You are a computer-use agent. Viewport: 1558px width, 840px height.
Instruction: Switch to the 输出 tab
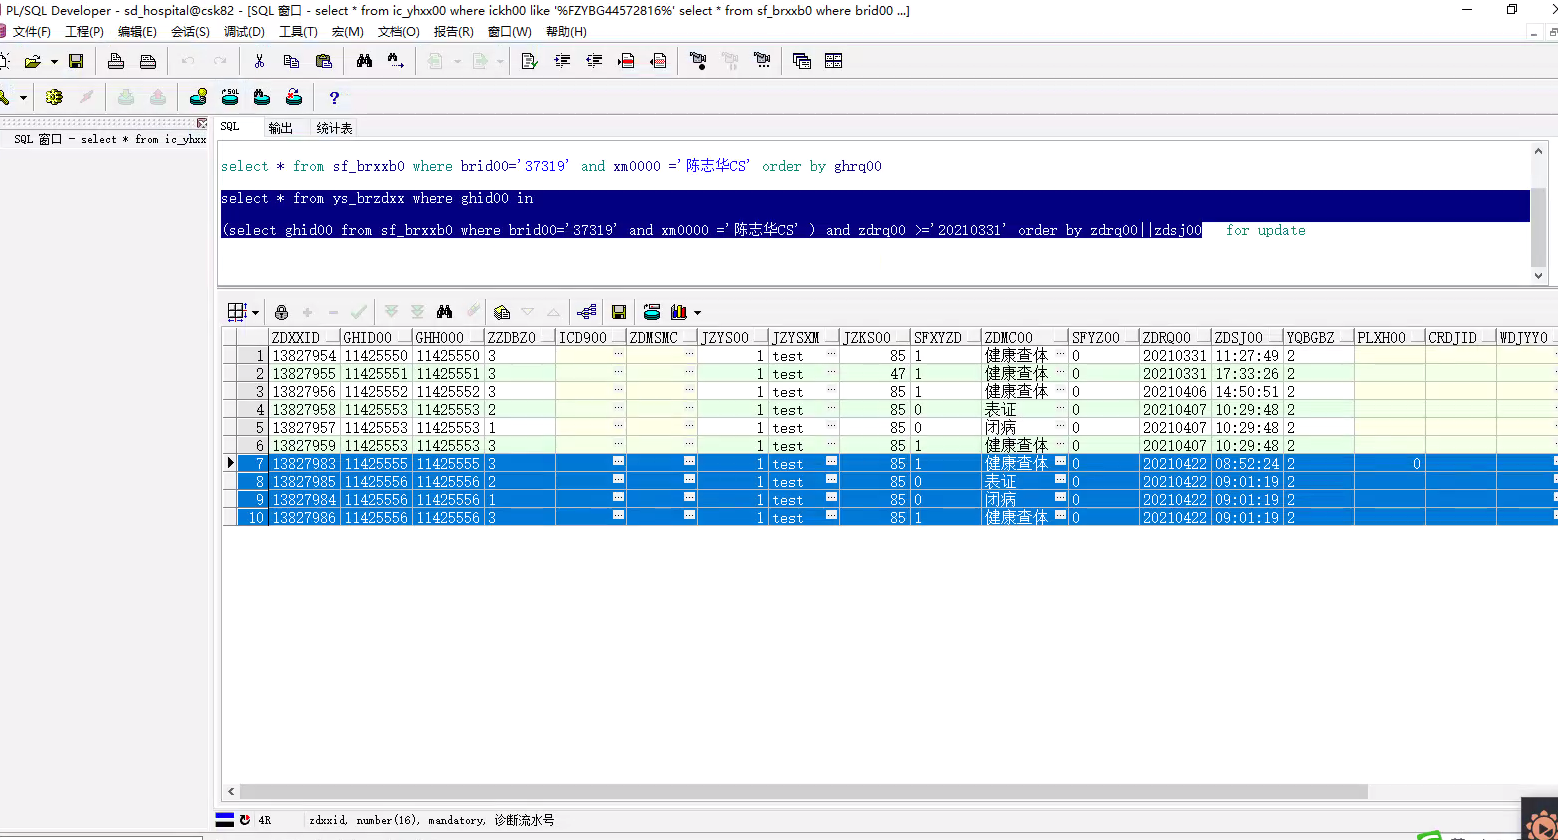pos(281,128)
